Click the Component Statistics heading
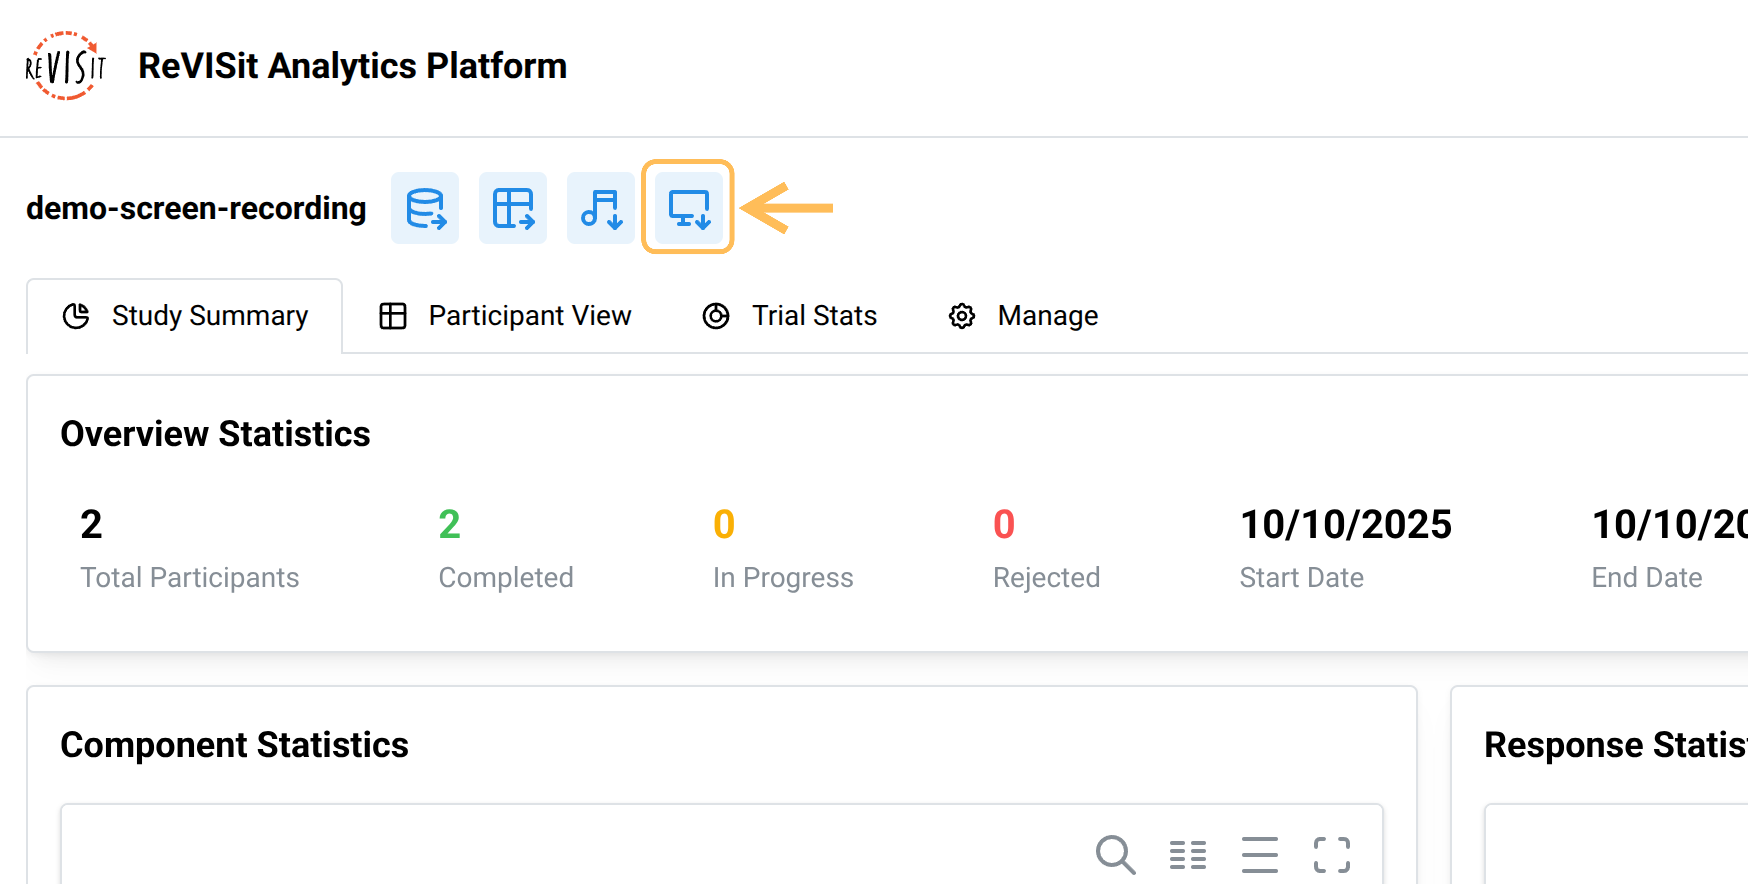The image size is (1748, 884). (234, 745)
